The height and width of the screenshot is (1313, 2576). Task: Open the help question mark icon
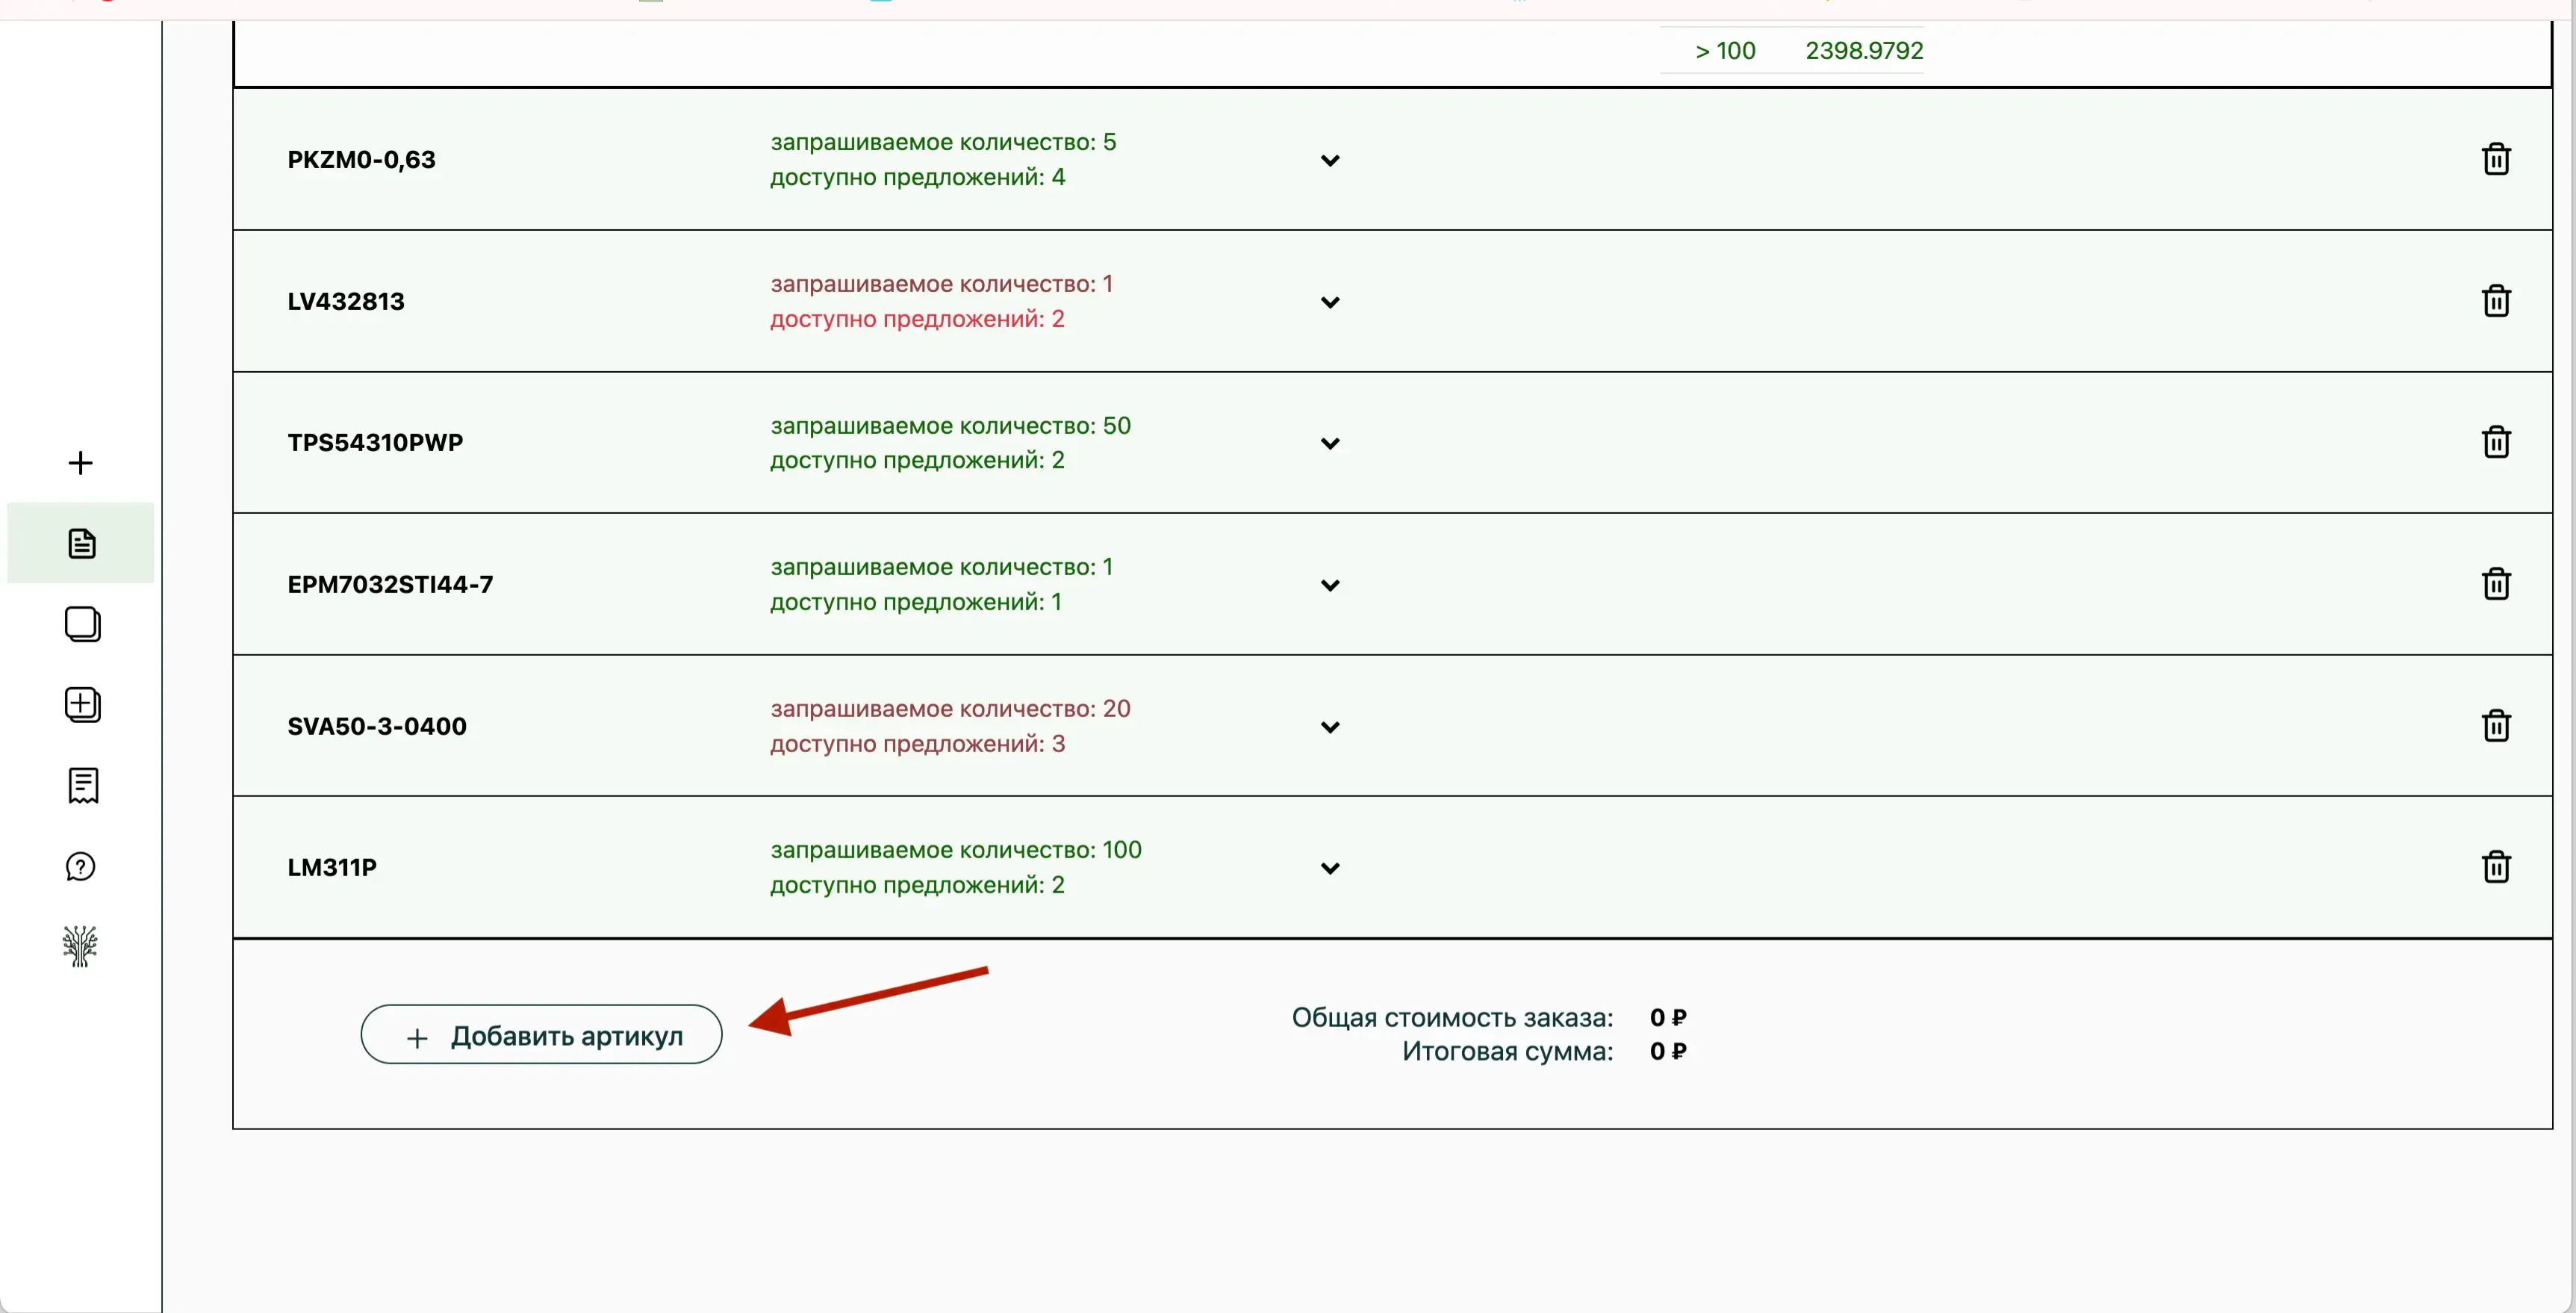pyautogui.click(x=80, y=866)
